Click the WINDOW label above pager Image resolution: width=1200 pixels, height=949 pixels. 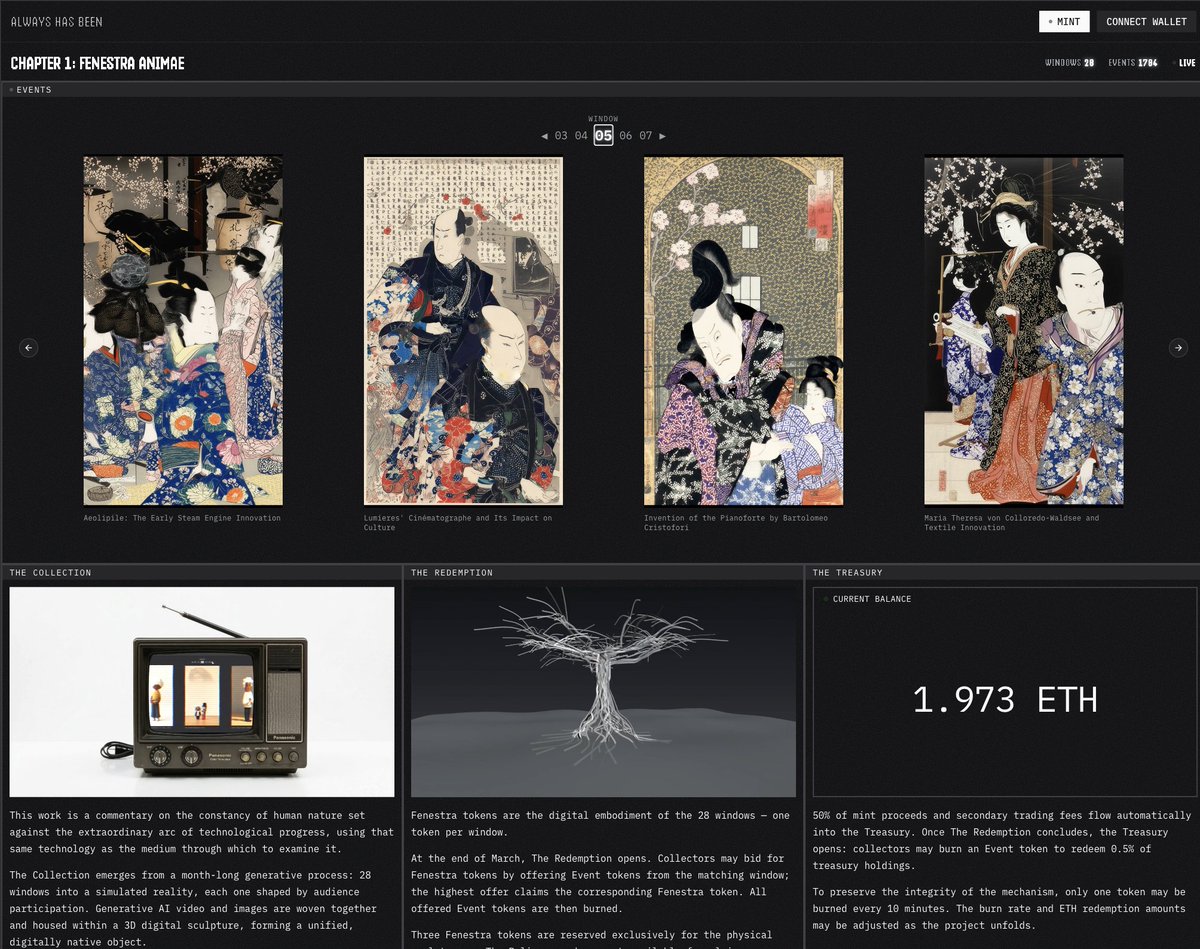[603, 119]
